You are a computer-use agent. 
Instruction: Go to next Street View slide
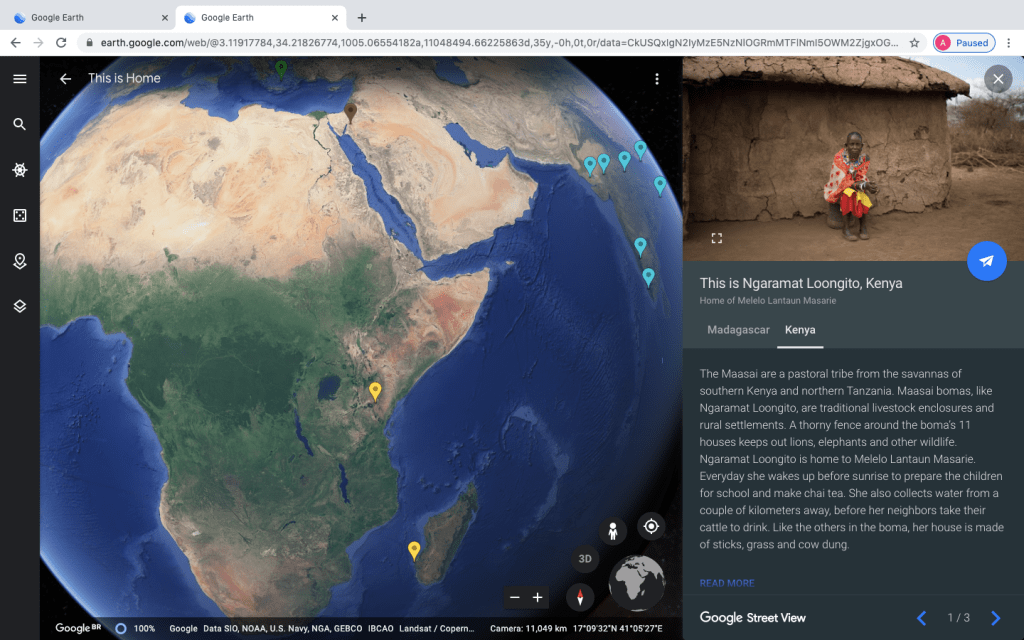(995, 618)
